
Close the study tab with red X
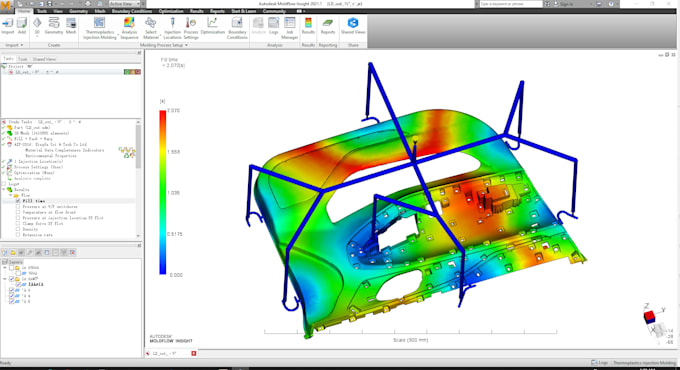pyautogui.click(x=194, y=354)
